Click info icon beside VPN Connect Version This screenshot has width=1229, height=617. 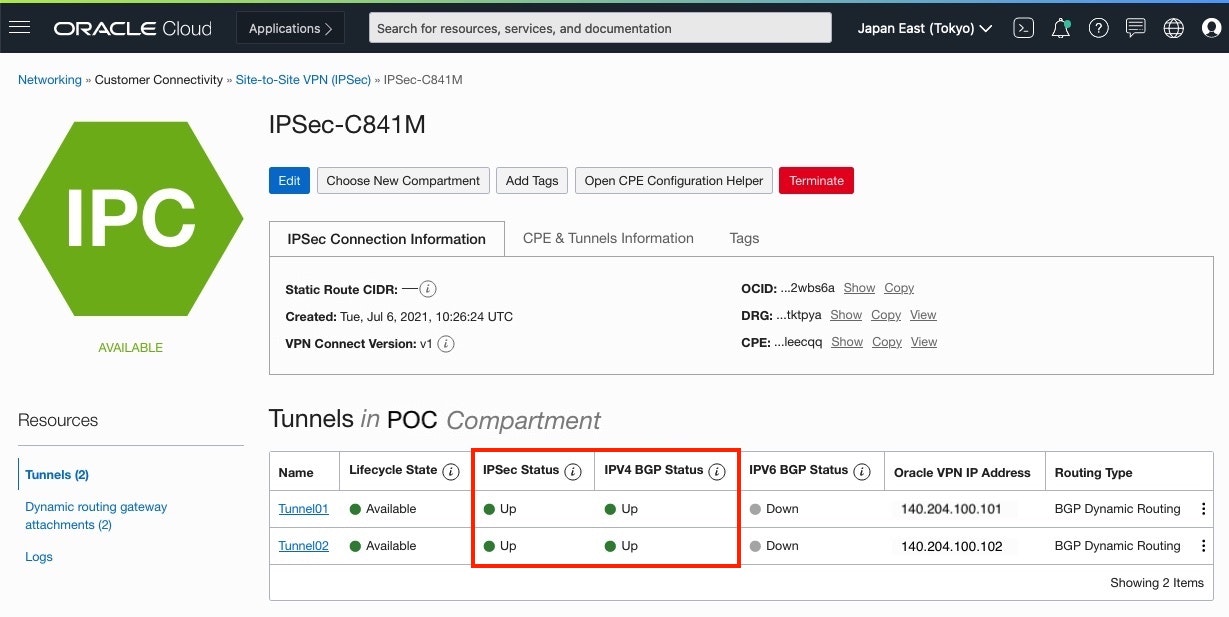click(x=446, y=343)
